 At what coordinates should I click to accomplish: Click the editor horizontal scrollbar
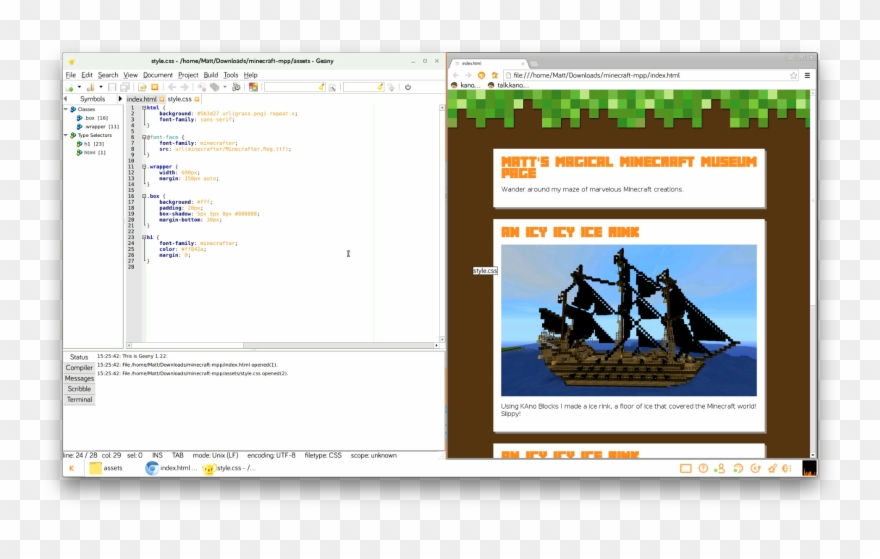point(282,345)
